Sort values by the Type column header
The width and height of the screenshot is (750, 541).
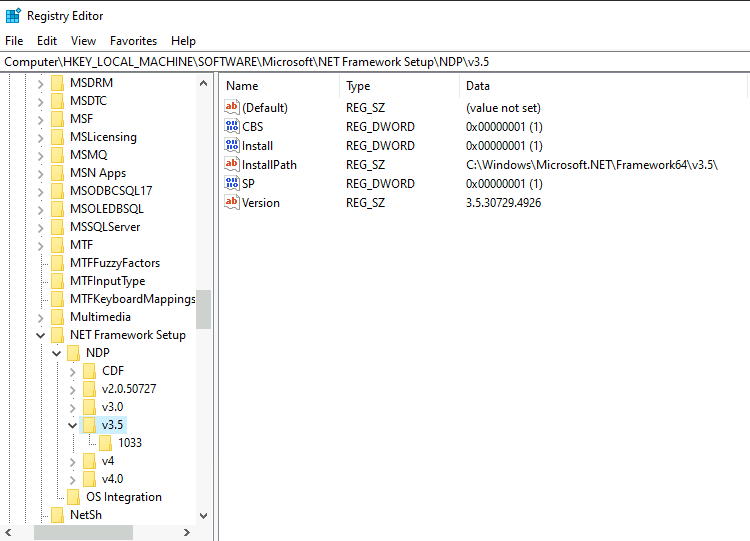(x=400, y=86)
